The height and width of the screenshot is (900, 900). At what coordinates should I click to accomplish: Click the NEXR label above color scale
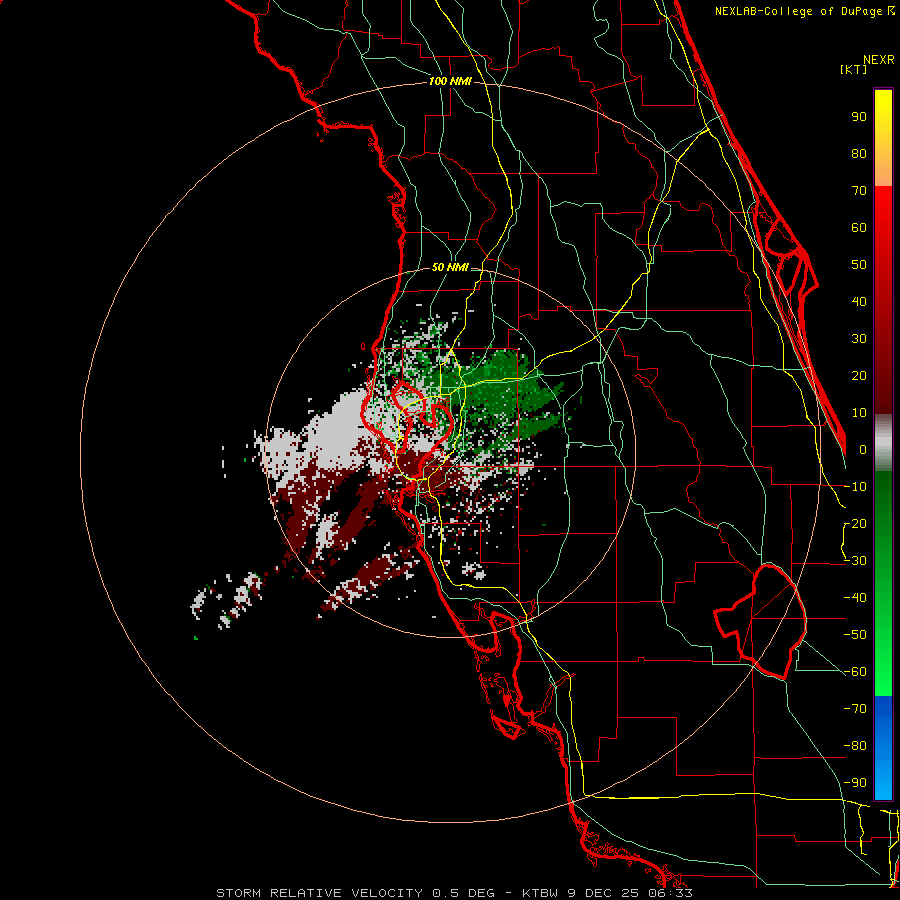879,60
